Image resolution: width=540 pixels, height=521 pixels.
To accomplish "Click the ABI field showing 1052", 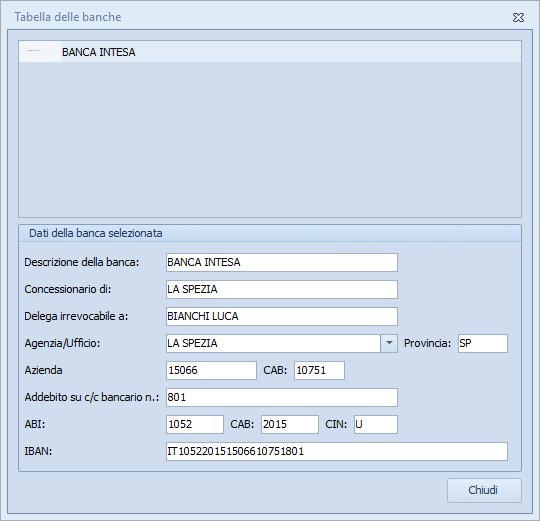I will coord(195,424).
